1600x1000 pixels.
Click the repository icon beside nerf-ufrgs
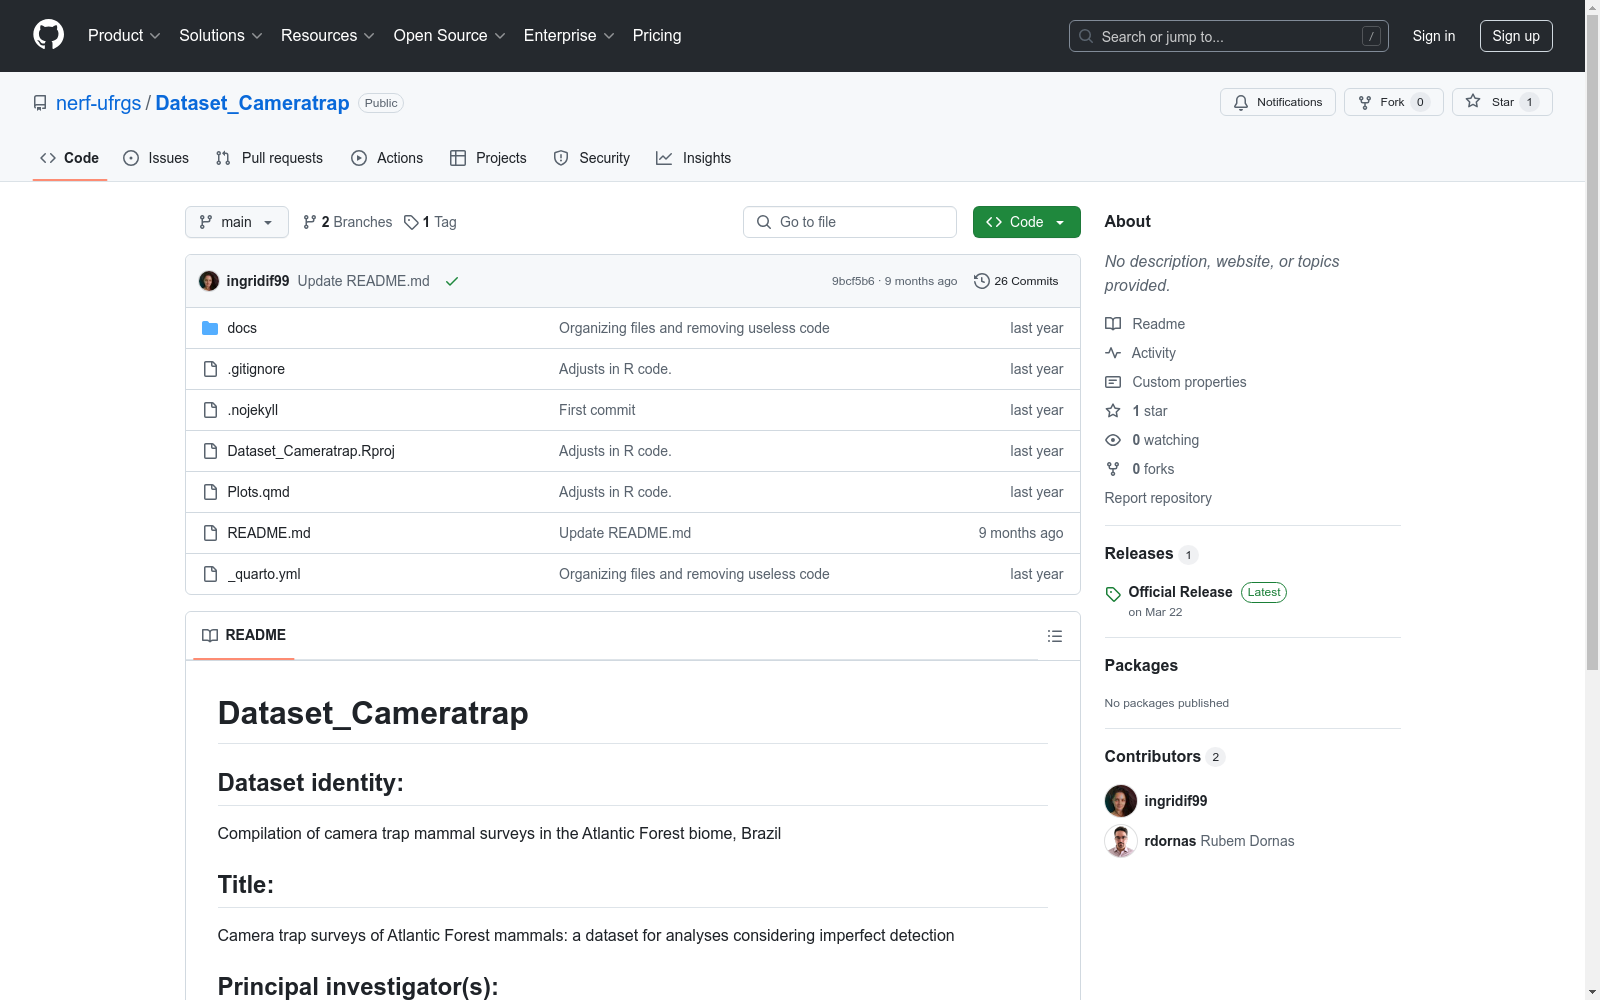coord(40,103)
